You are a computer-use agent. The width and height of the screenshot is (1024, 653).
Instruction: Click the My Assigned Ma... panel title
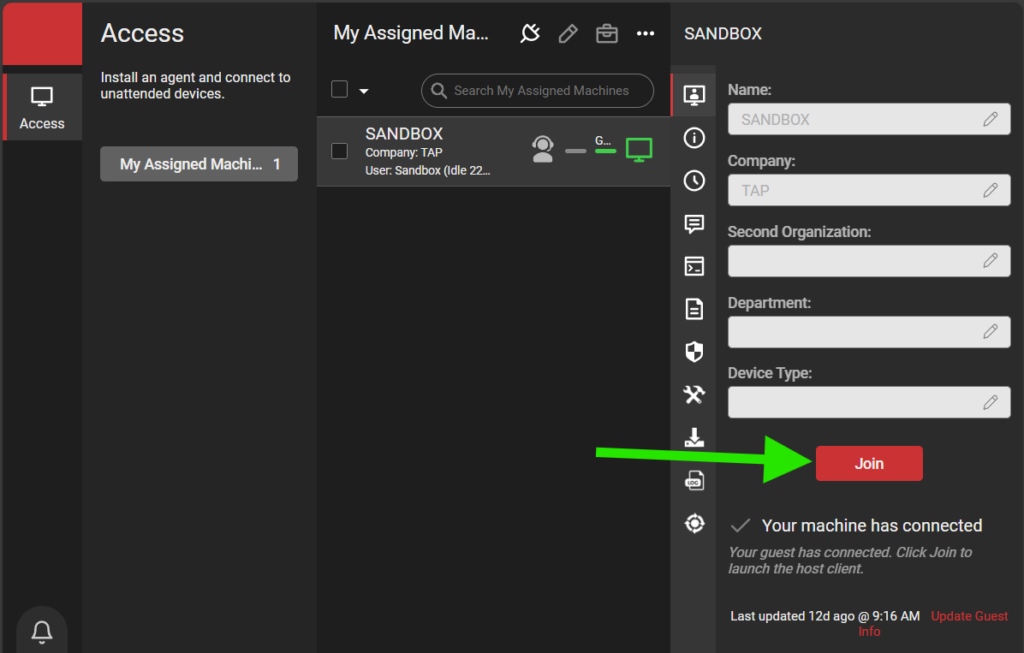point(411,33)
